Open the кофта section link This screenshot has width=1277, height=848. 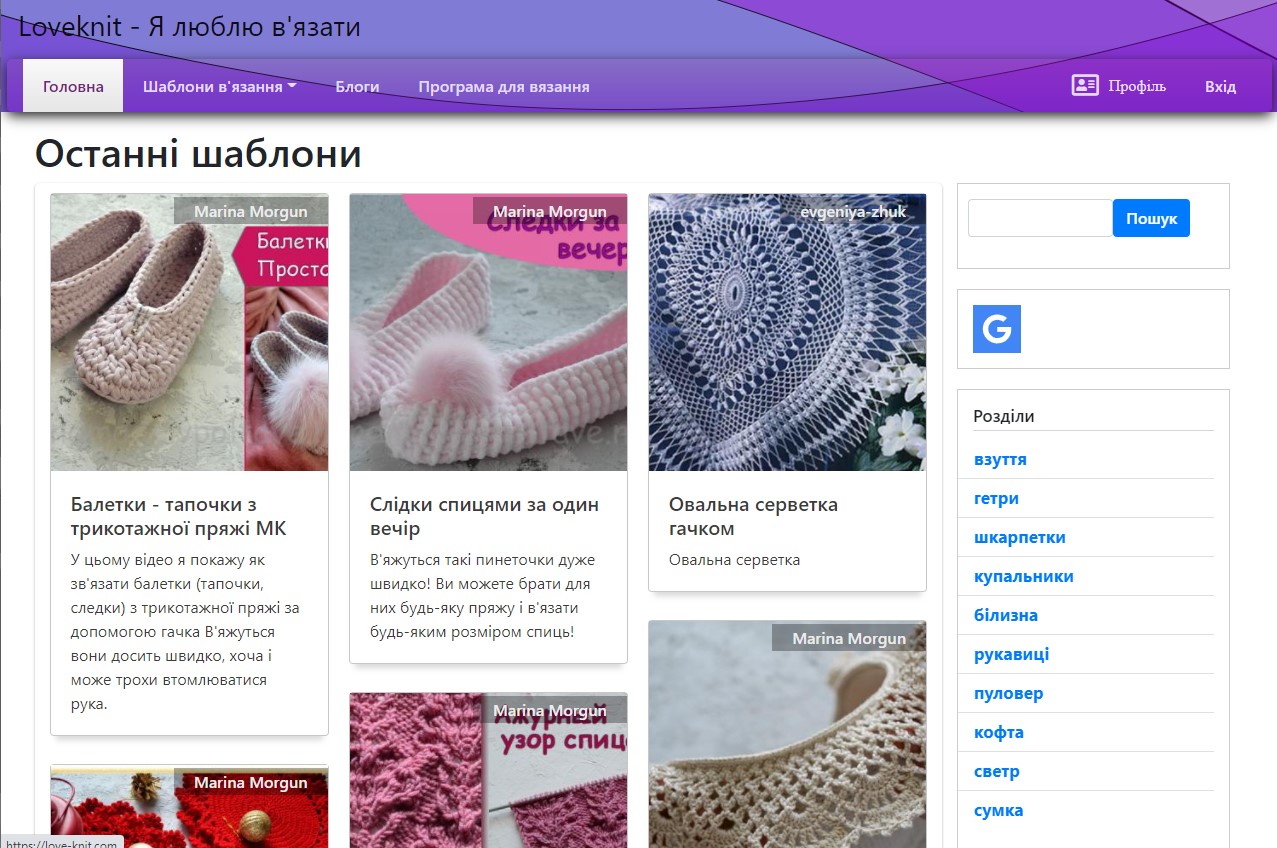(x=999, y=732)
